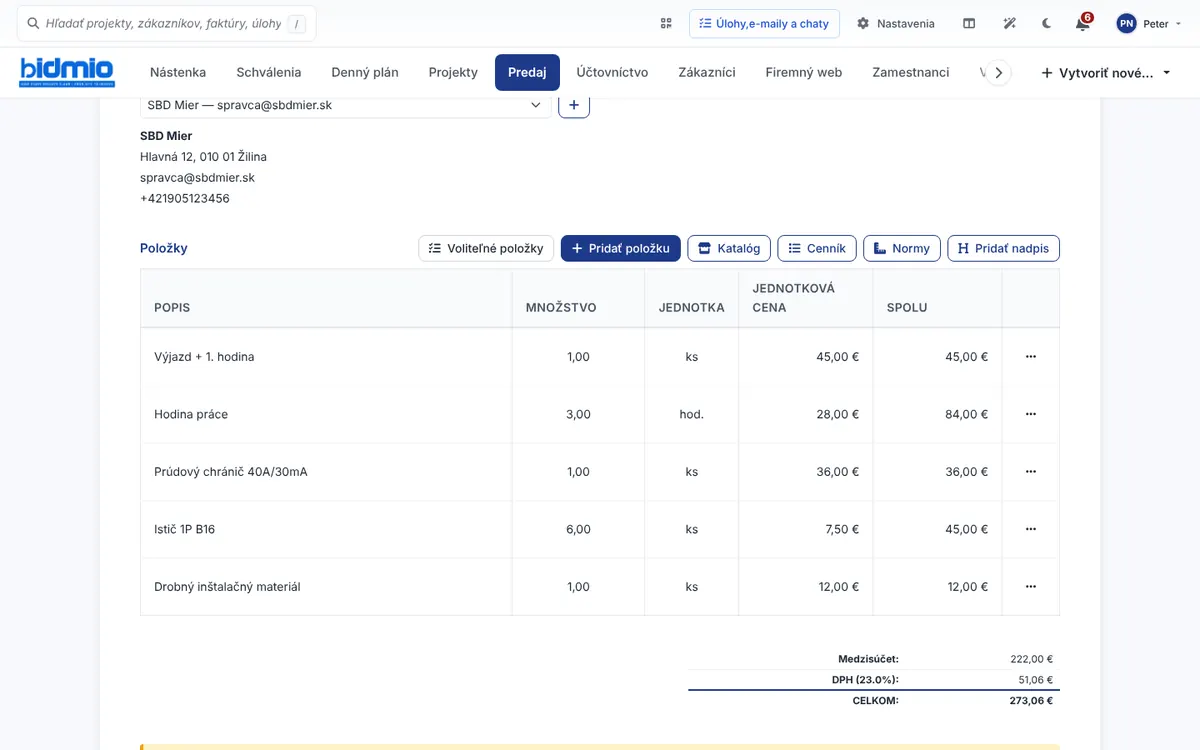The height and width of the screenshot is (750, 1200).
Task: Focus the search projects input field
Action: pos(166,23)
